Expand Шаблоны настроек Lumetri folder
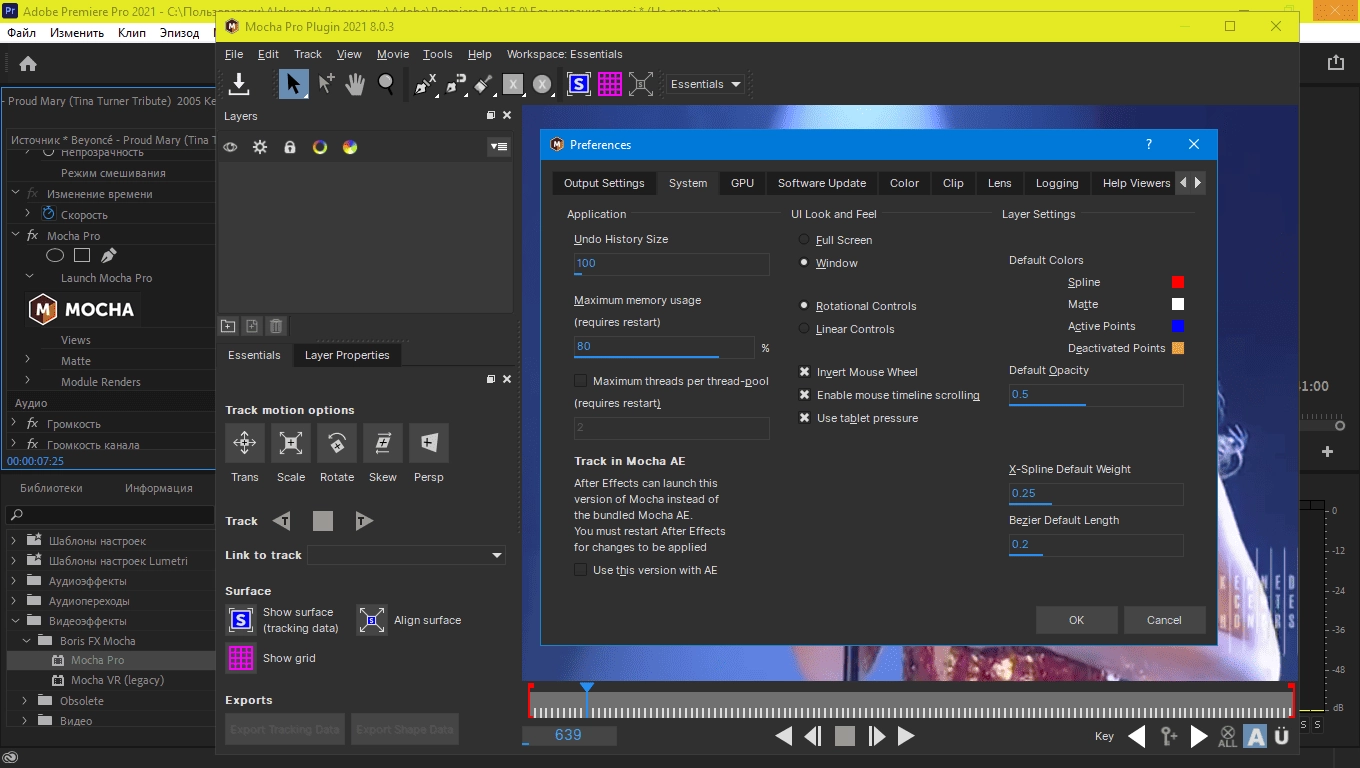The width and height of the screenshot is (1360, 768). tap(15, 561)
